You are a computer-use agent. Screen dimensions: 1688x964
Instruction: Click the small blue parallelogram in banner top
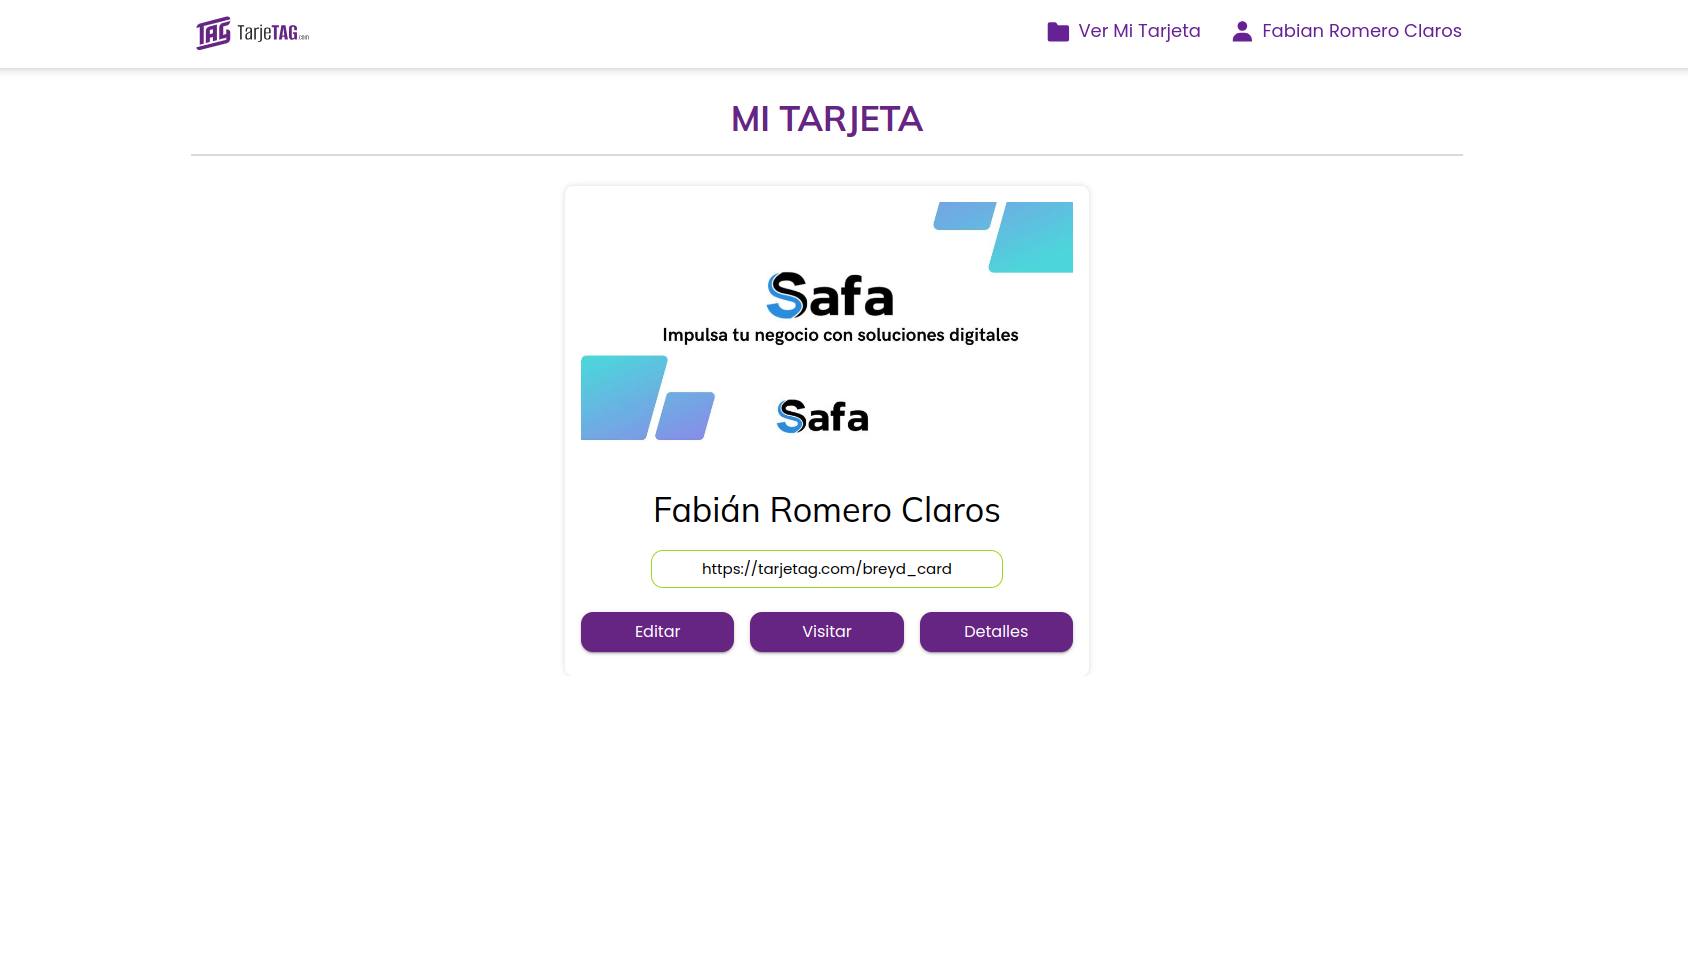coord(964,216)
